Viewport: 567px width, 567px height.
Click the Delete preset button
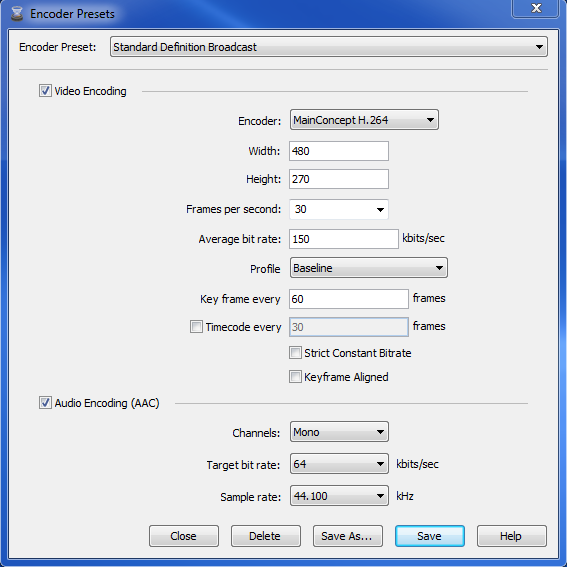click(x=266, y=536)
